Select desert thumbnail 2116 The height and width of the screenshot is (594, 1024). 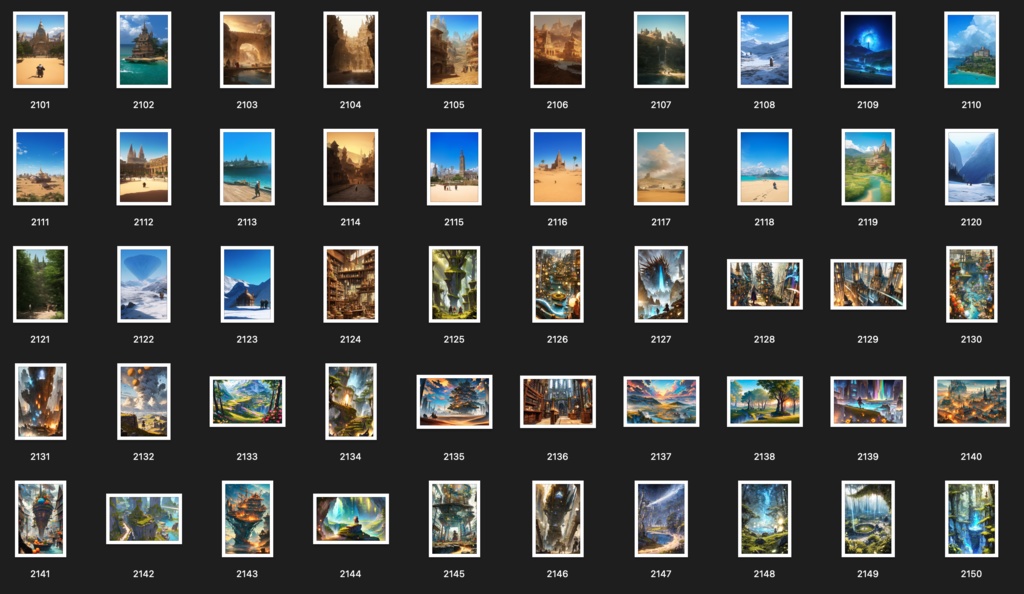[x=558, y=167]
